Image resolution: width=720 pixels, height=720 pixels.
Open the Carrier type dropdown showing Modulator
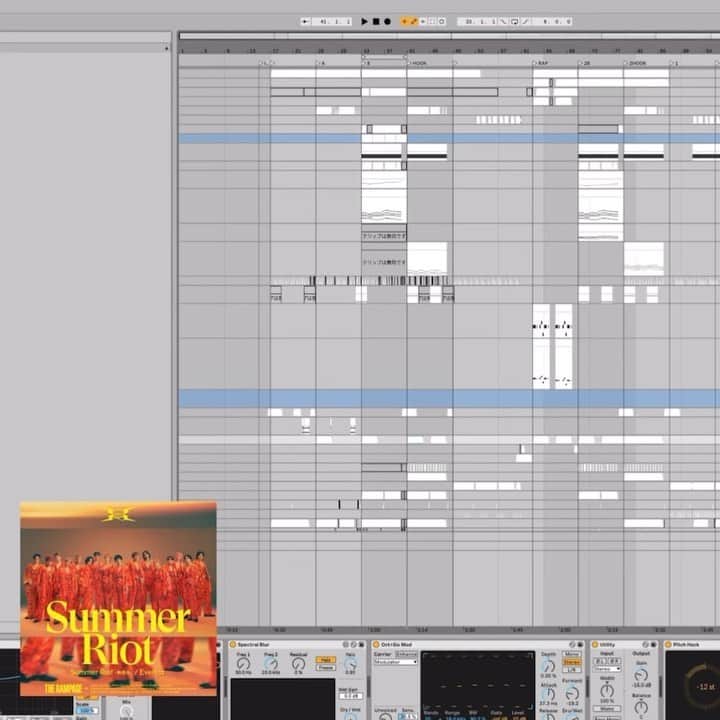[x=396, y=662]
